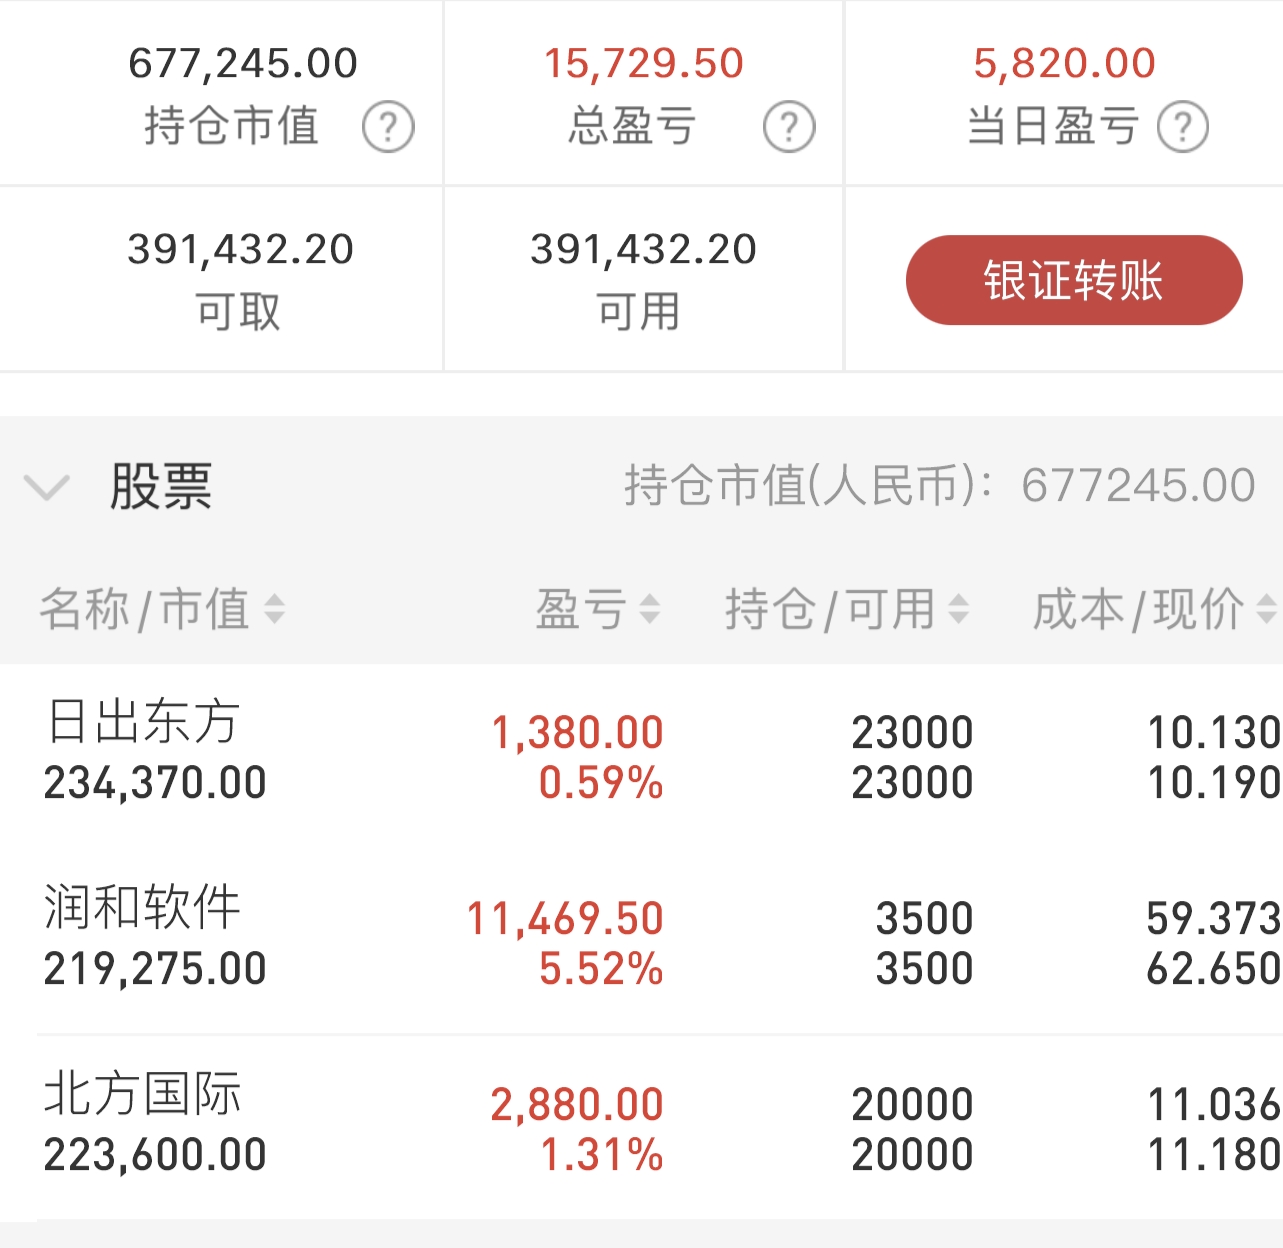The image size is (1283, 1248).
Task: Tap the 可取 balance 391,432.20
Action: (241, 249)
